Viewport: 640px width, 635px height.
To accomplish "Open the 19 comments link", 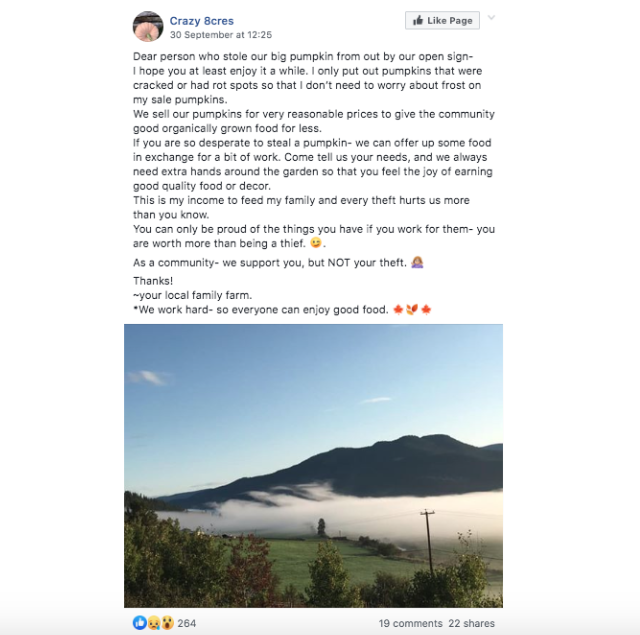I will (x=410, y=623).
